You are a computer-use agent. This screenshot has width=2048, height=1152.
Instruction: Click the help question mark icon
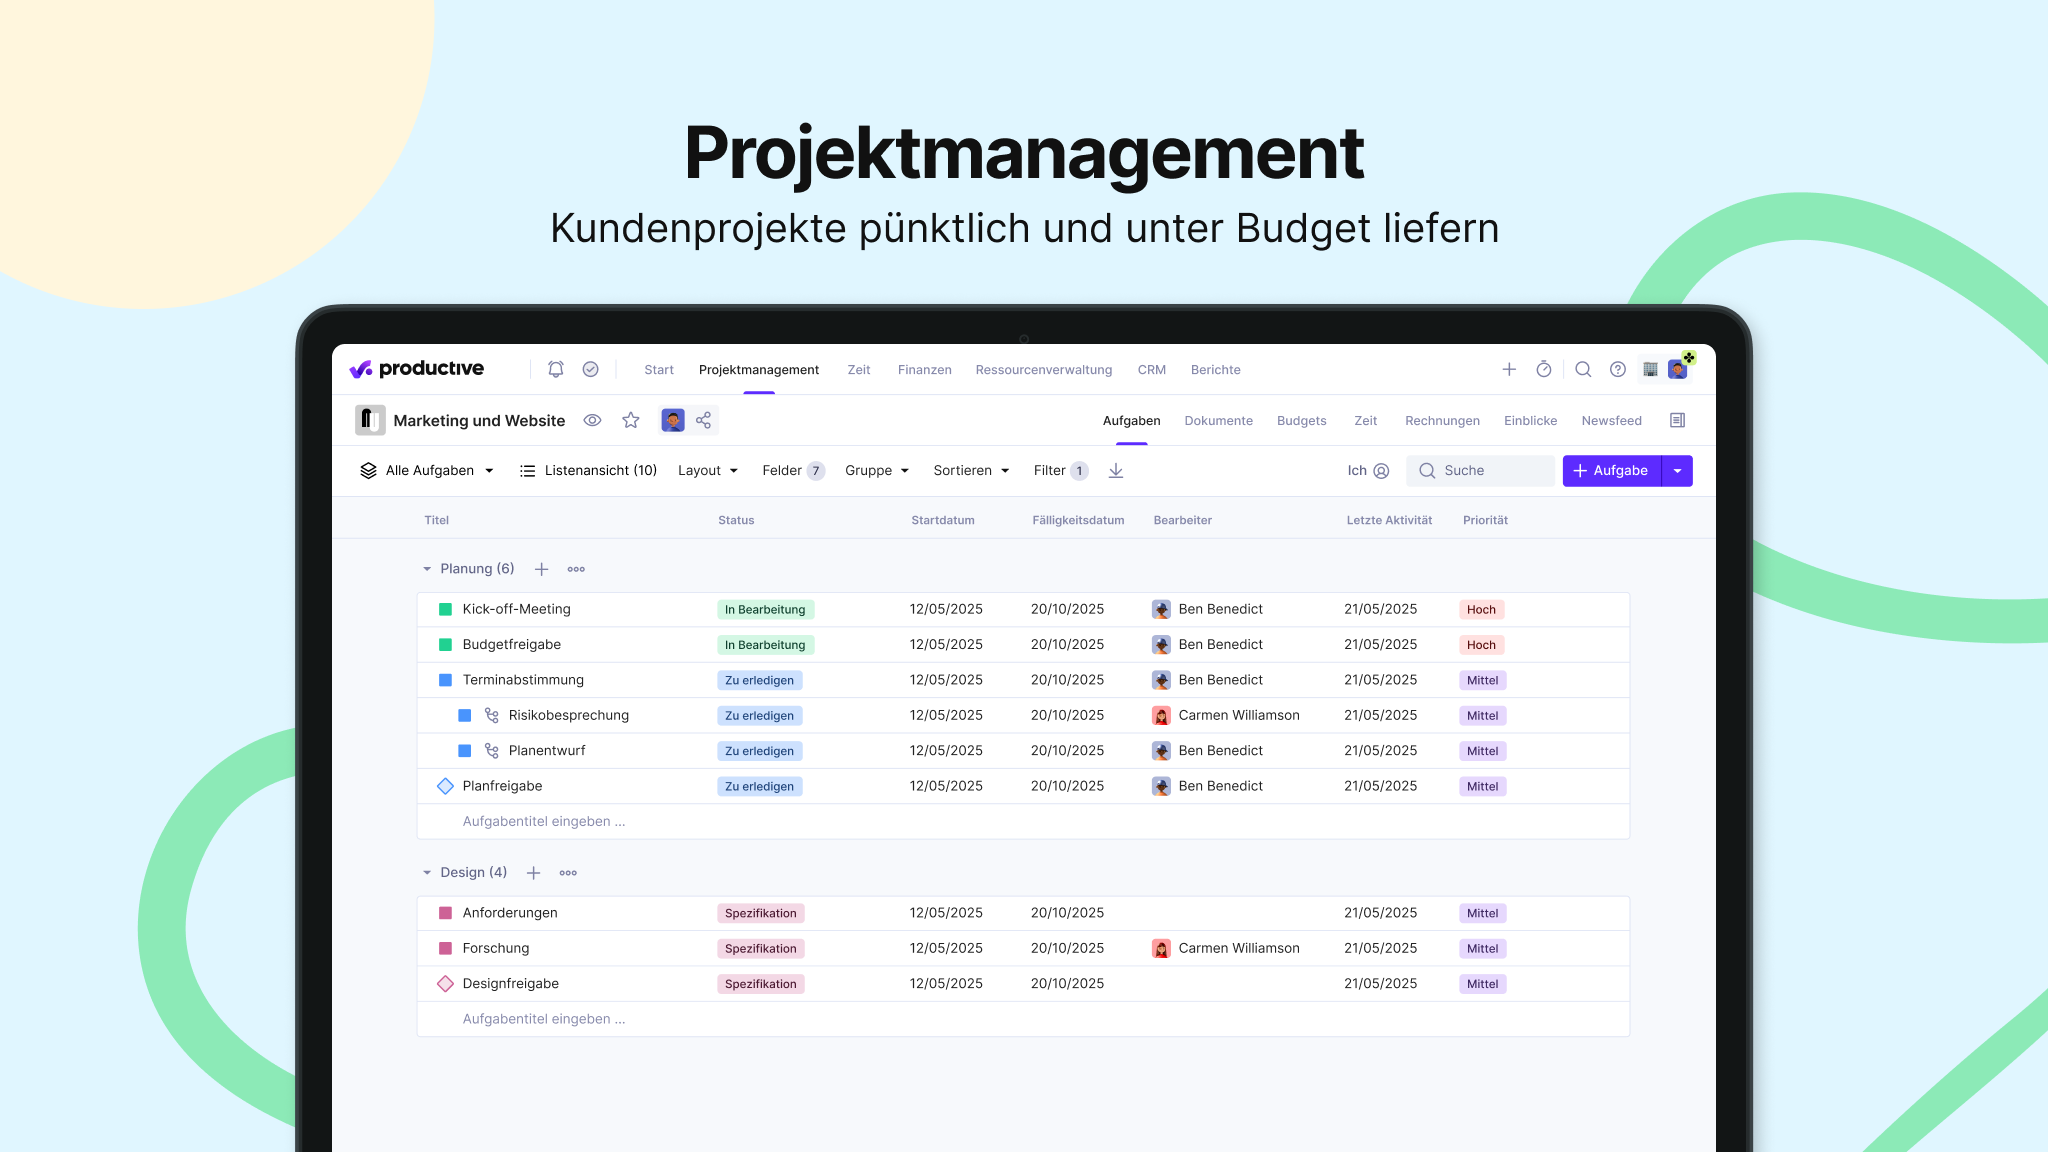tap(1618, 369)
